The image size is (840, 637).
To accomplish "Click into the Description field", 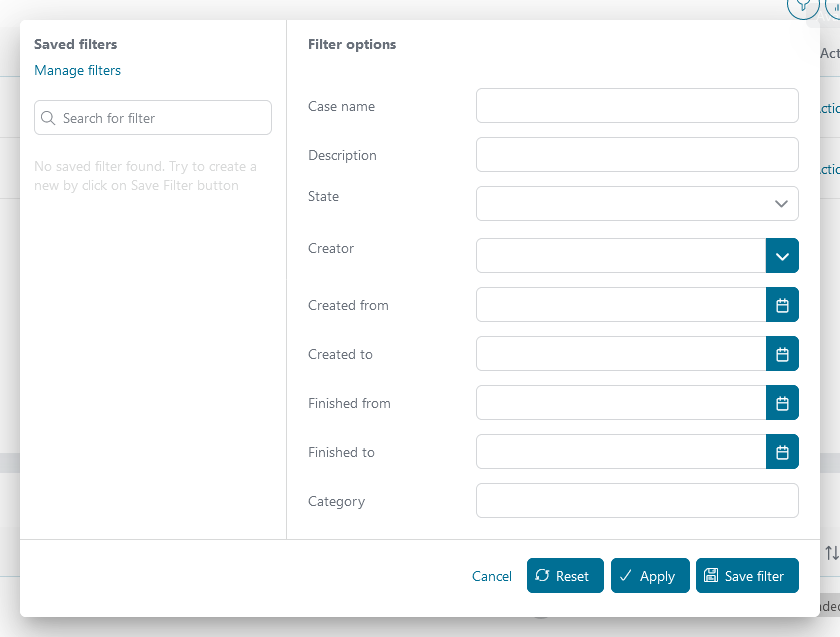I will [x=637, y=155].
